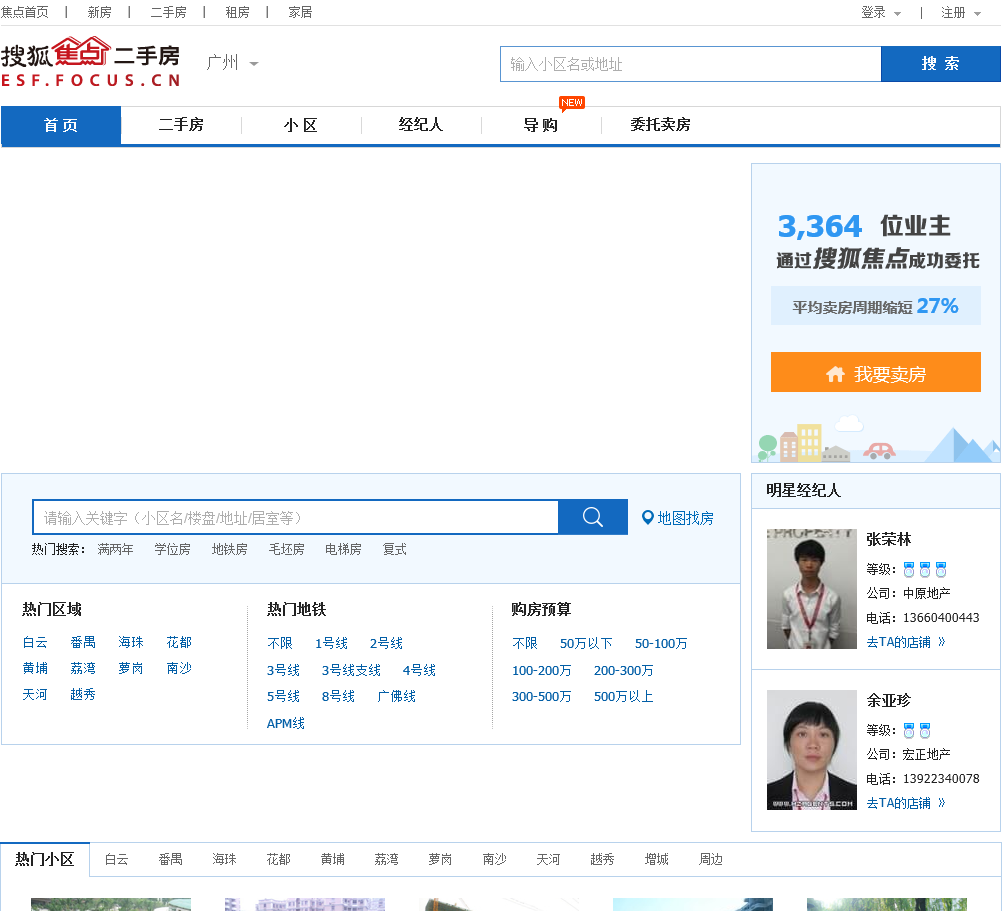Select metro 广佛线 filter
Viewport: 1002px width, 911px height.
396,696
